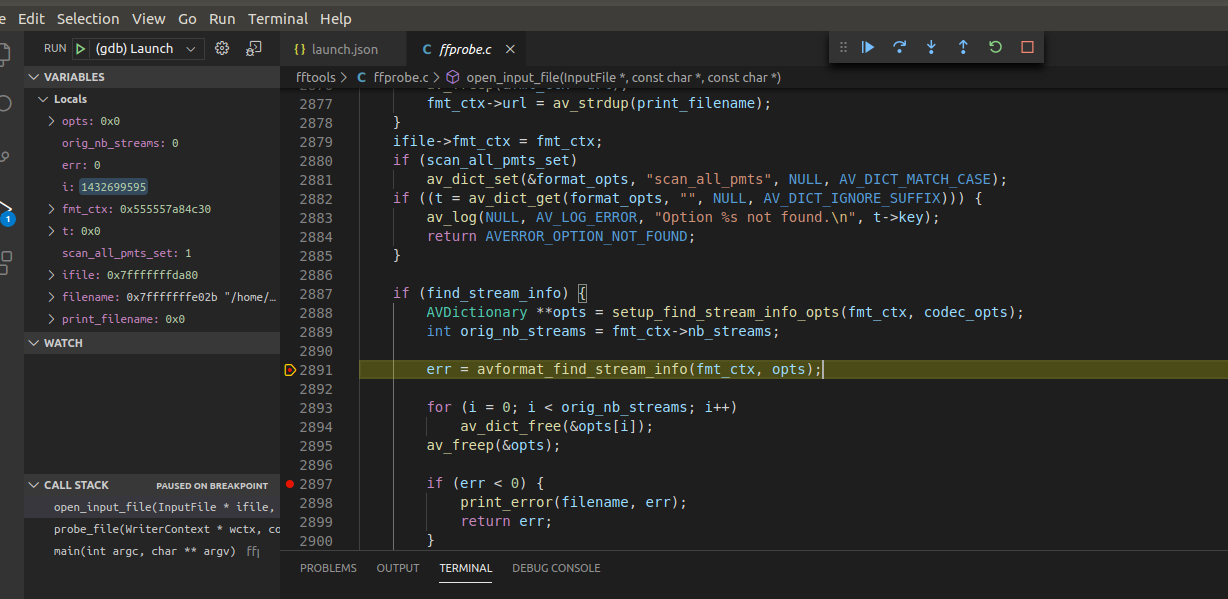Click the open_input_file breadcrumb symbol
Screen dimensions: 1228x599
coord(623,77)
